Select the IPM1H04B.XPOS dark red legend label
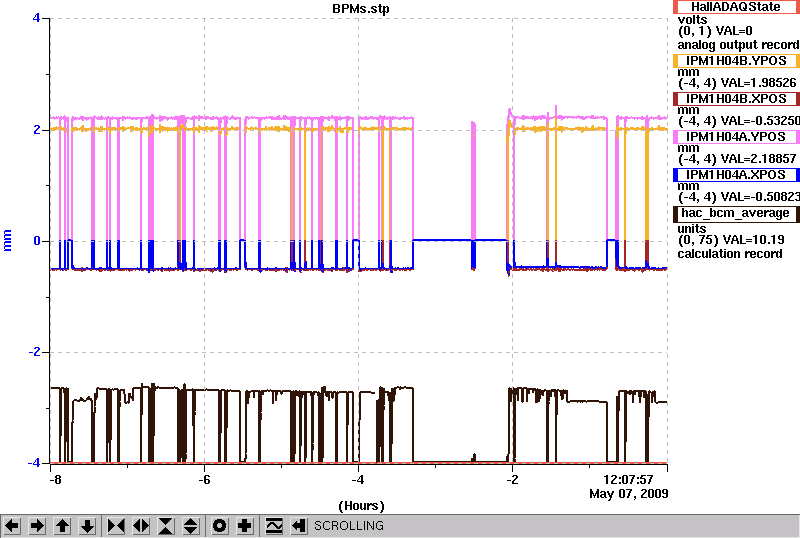The height and width of the screenshot is (538, 800). 736,99
